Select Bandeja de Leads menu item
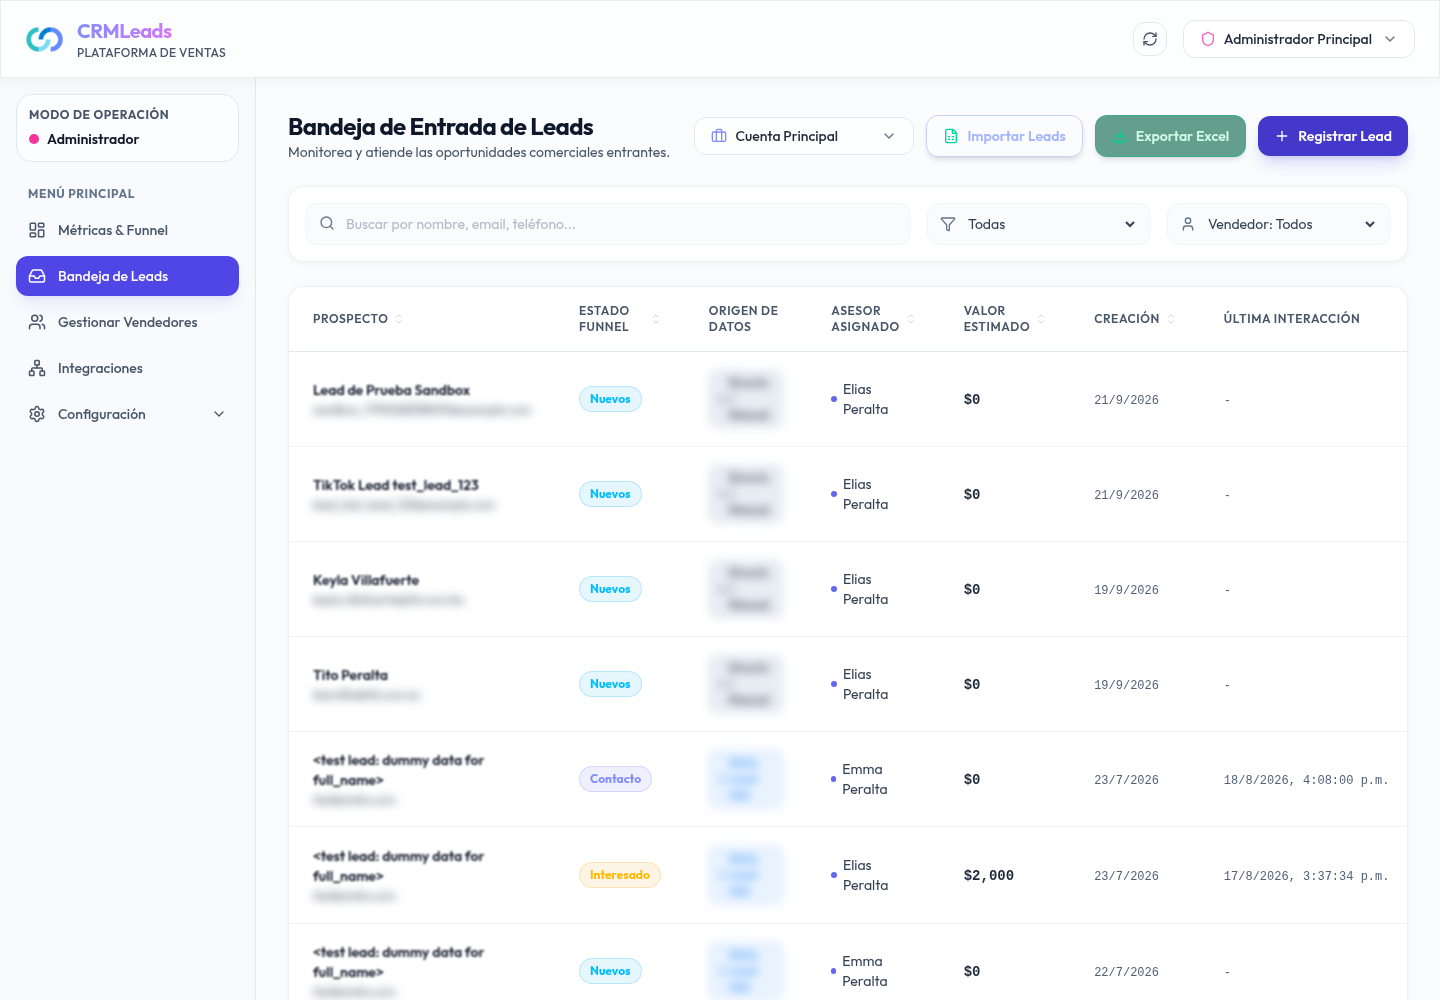Image resolution: width=1440 pixels, height=1000 pixels. coord(127,276)
